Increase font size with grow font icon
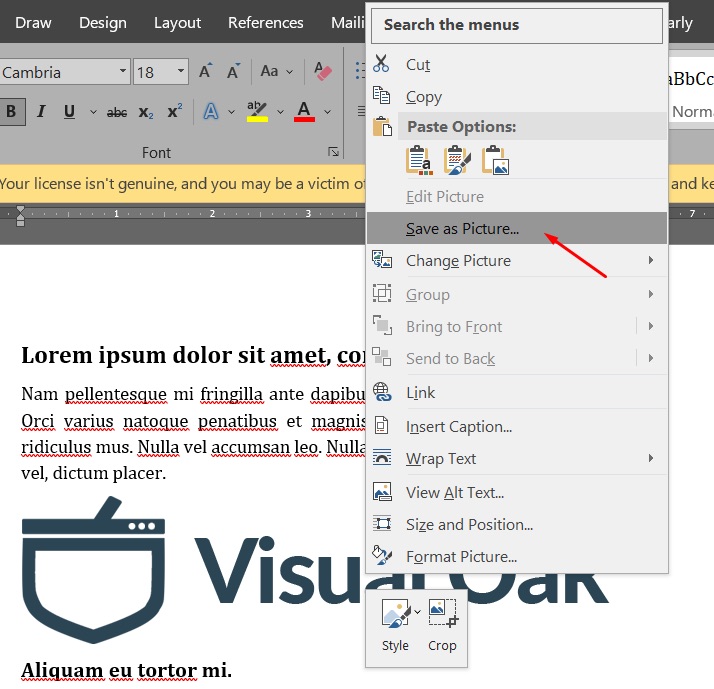714x689 pixels. tap(206, 71)
